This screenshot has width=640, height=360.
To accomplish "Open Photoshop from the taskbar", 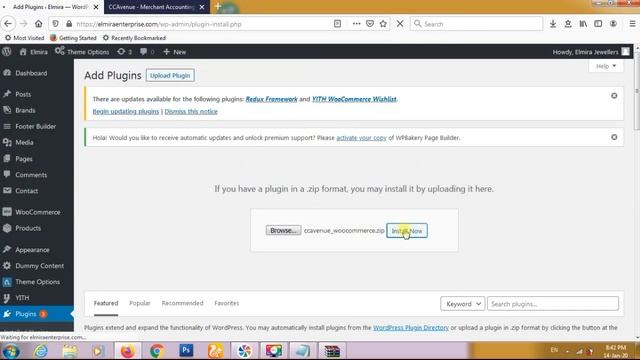I will [186, 351].
